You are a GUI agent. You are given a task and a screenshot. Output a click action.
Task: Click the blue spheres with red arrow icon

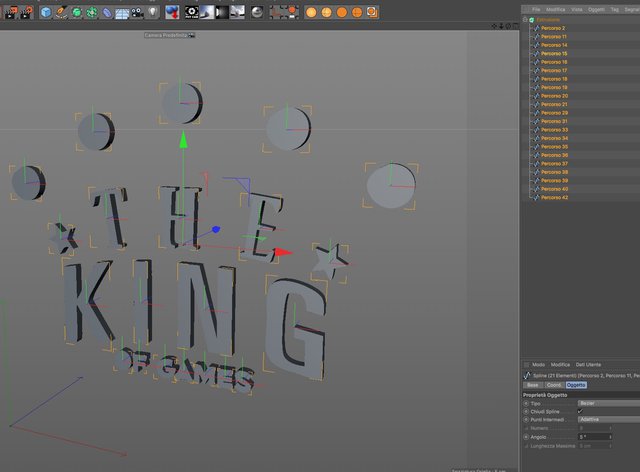(172, 12)
